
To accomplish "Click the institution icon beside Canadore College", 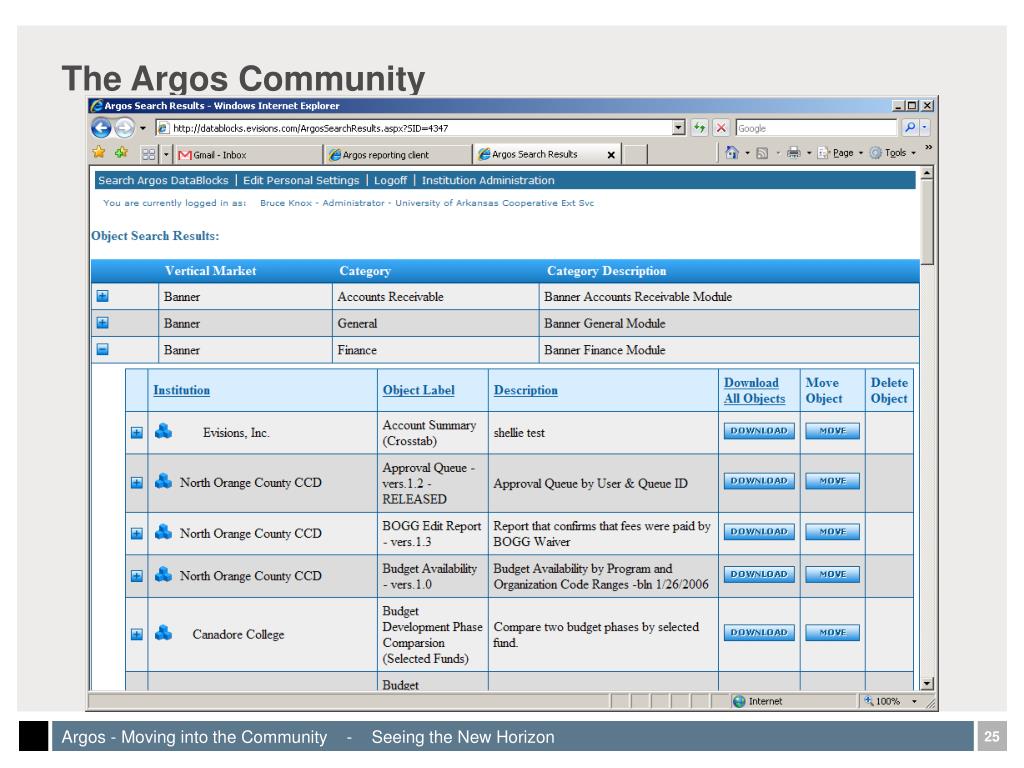I will (x=163, y=633).
